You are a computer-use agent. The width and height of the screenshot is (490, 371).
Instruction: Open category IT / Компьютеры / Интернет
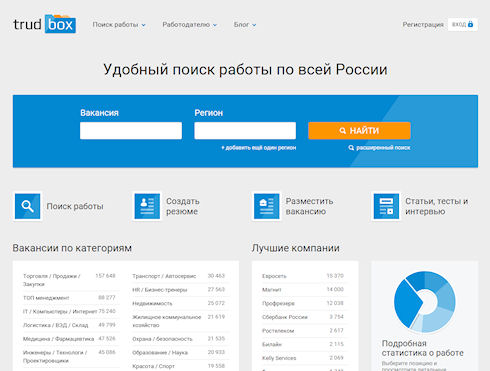(60, 311)
